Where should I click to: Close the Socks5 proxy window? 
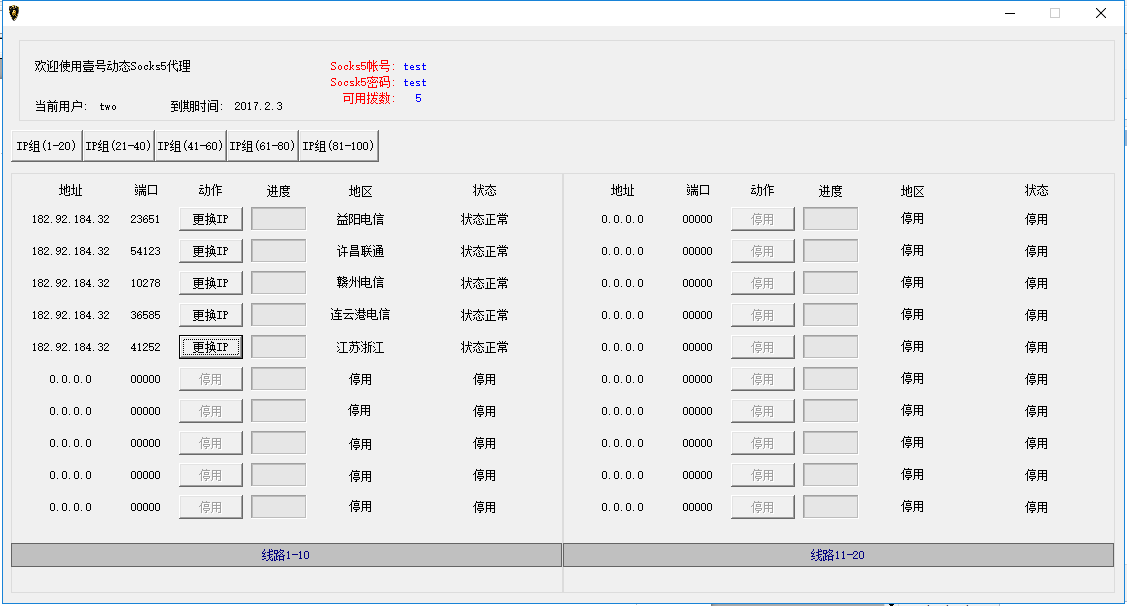point(1100,13)
